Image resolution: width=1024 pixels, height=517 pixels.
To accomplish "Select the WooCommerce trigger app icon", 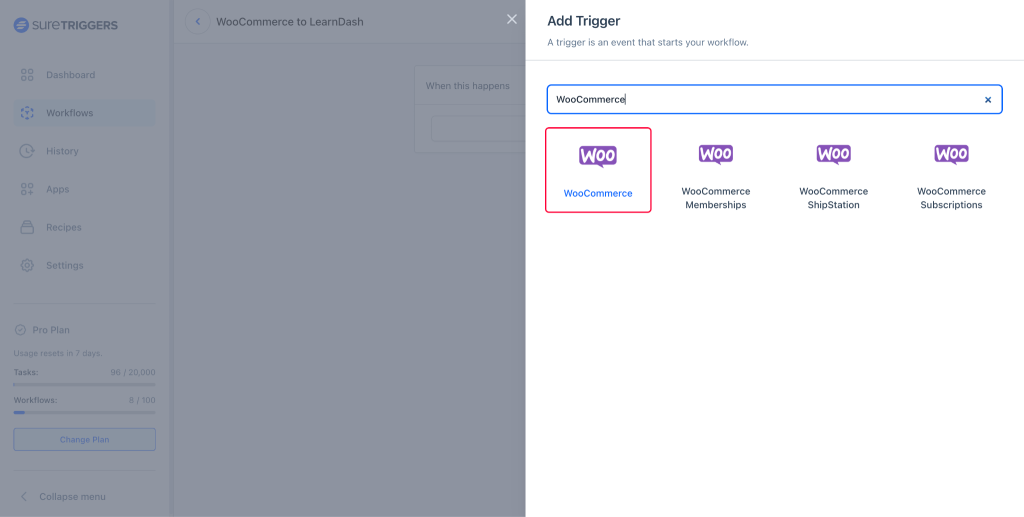I will pos(598,157).
